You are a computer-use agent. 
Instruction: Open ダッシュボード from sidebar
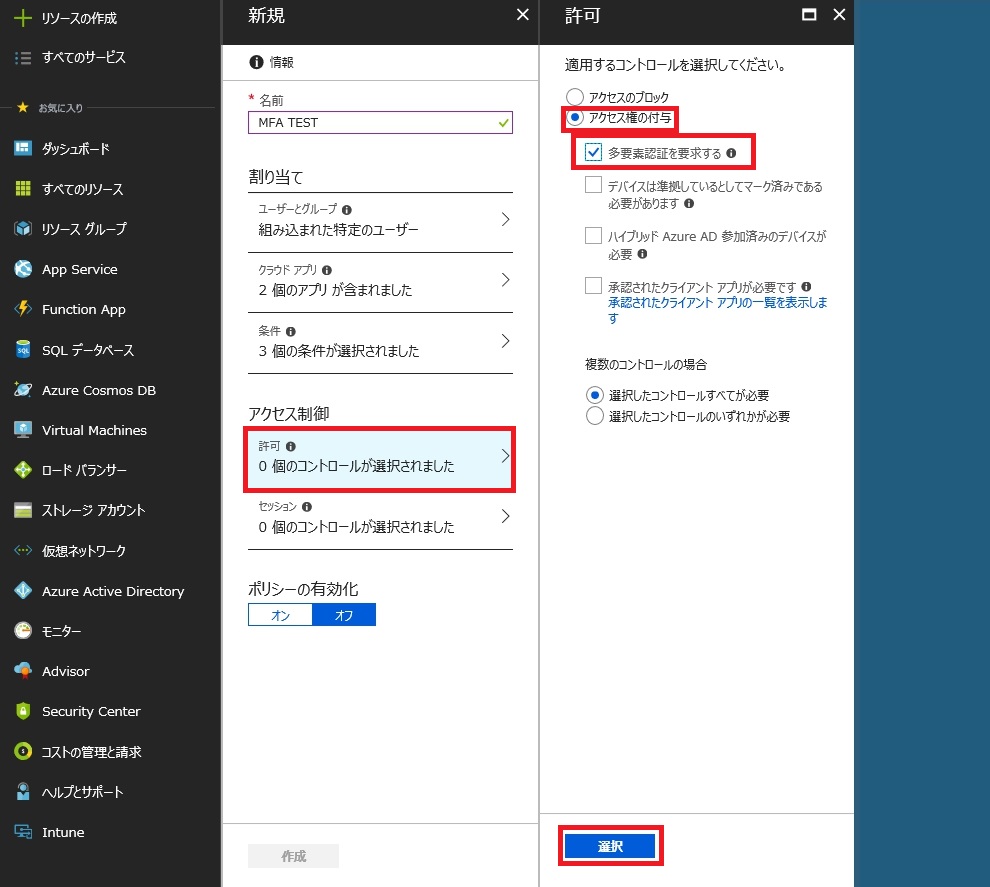76,148
